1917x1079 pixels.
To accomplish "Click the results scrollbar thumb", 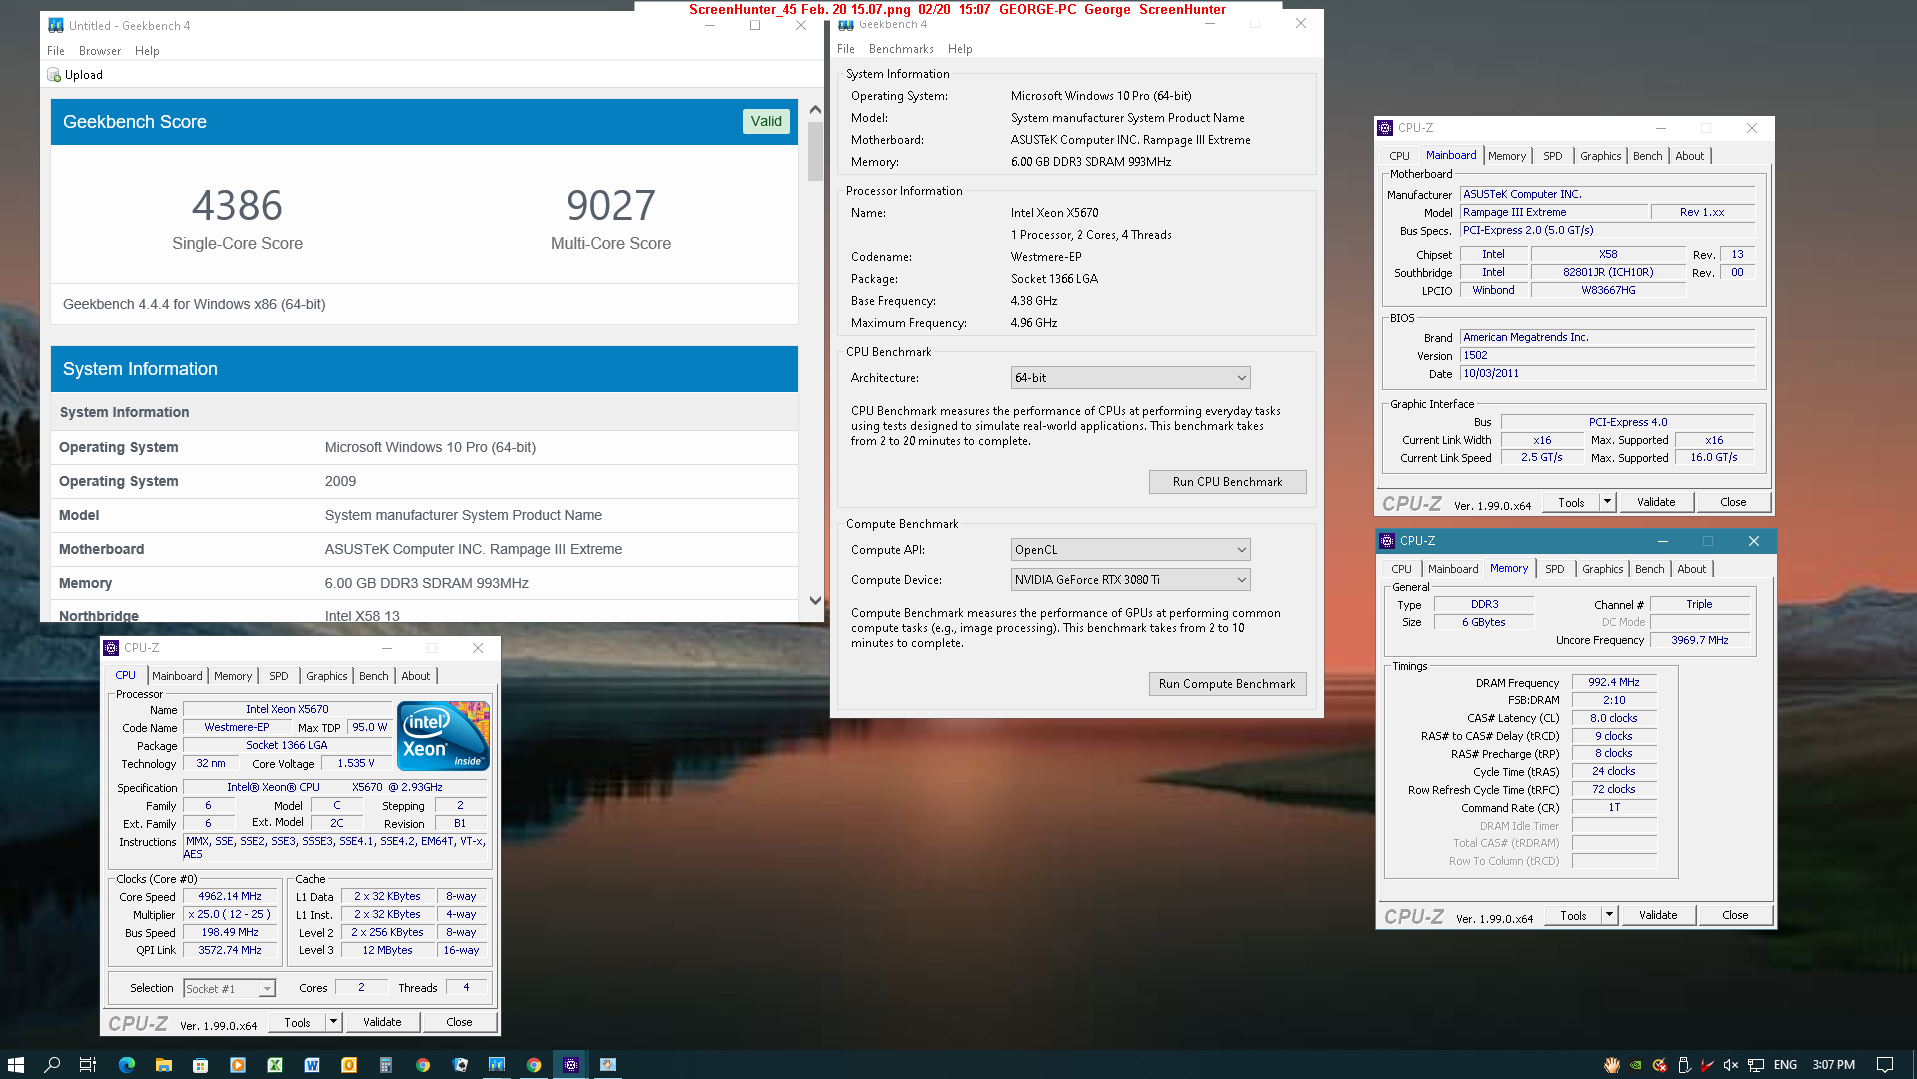I will tap(815, 151).
